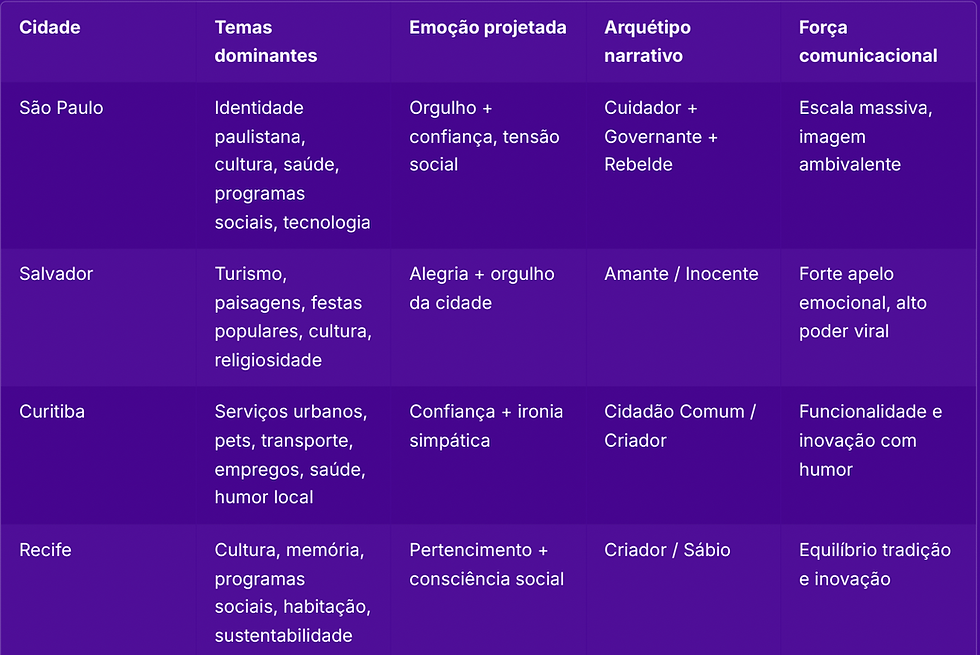This screenshot has width=980, height=655.
Task: Click São Paulo's dominant themes cell
Action: 292,165
